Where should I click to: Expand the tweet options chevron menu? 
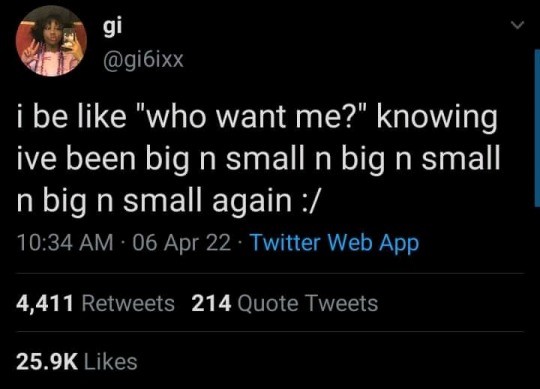[517, 25]
